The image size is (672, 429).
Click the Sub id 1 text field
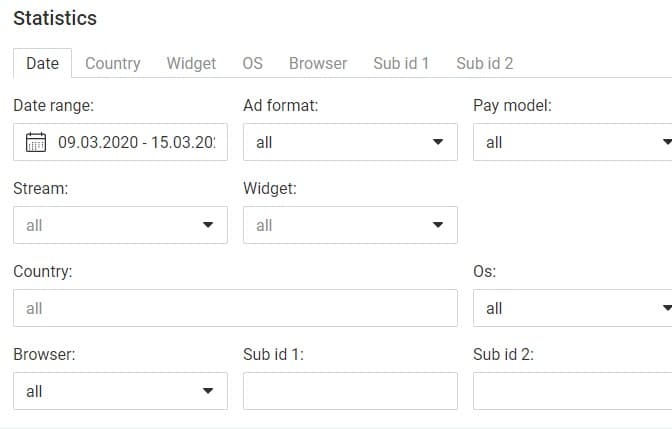[350, 391]
